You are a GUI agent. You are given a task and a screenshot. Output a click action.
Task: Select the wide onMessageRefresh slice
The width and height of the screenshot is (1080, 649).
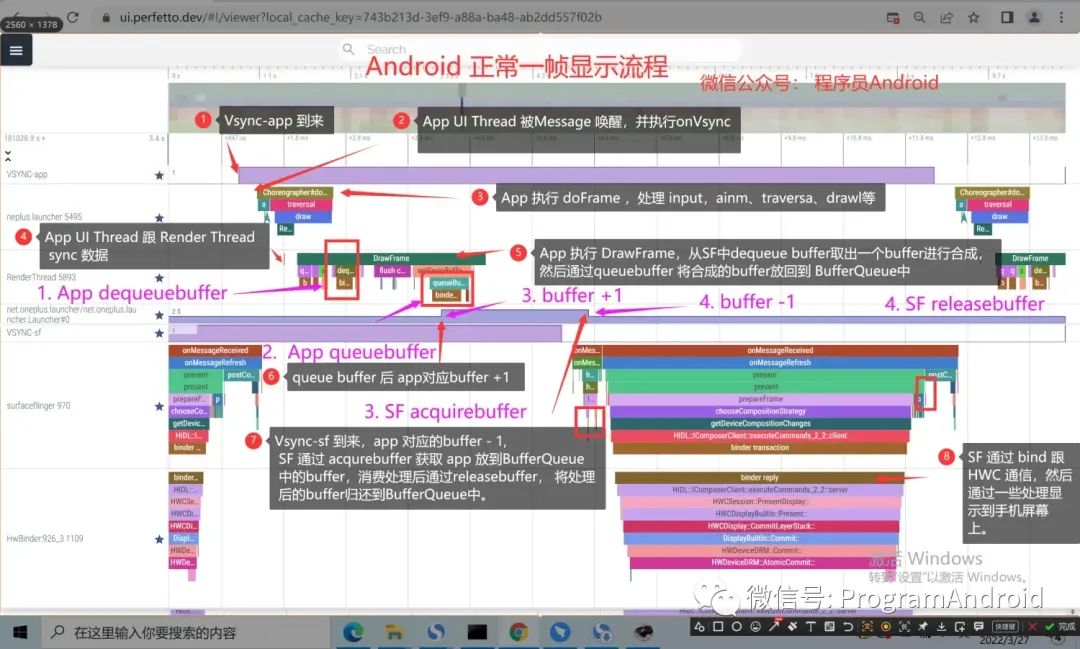pyautogui.click(x=780, y=362)
